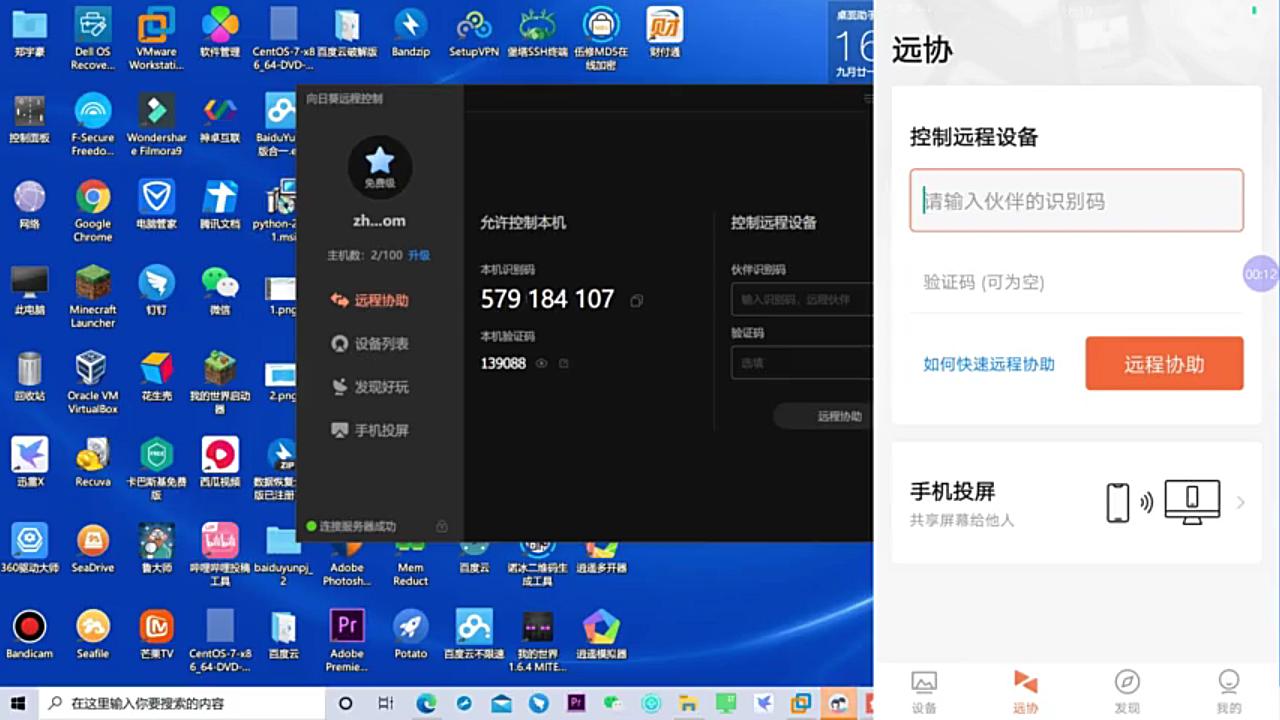Click the 微信 WeChat desktop icon
This screenshot has width=1280, height=720.
point(220,290)
